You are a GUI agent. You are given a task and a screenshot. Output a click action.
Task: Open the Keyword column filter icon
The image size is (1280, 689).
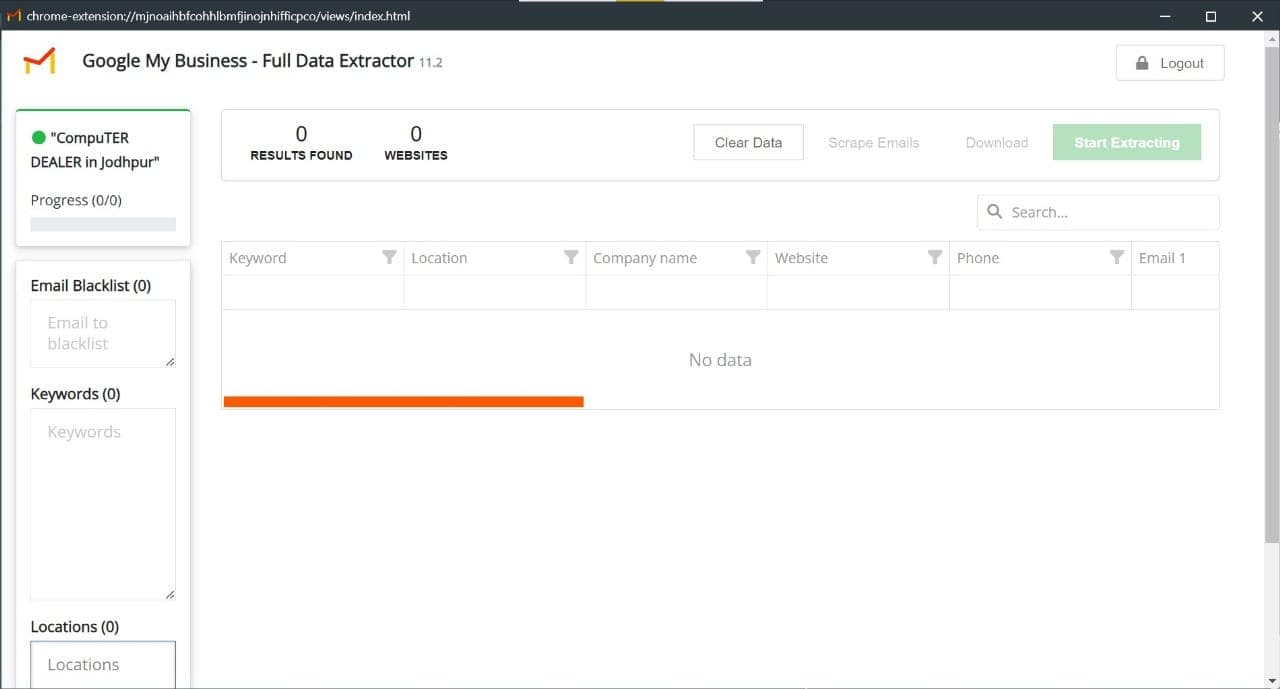(389, 257)
